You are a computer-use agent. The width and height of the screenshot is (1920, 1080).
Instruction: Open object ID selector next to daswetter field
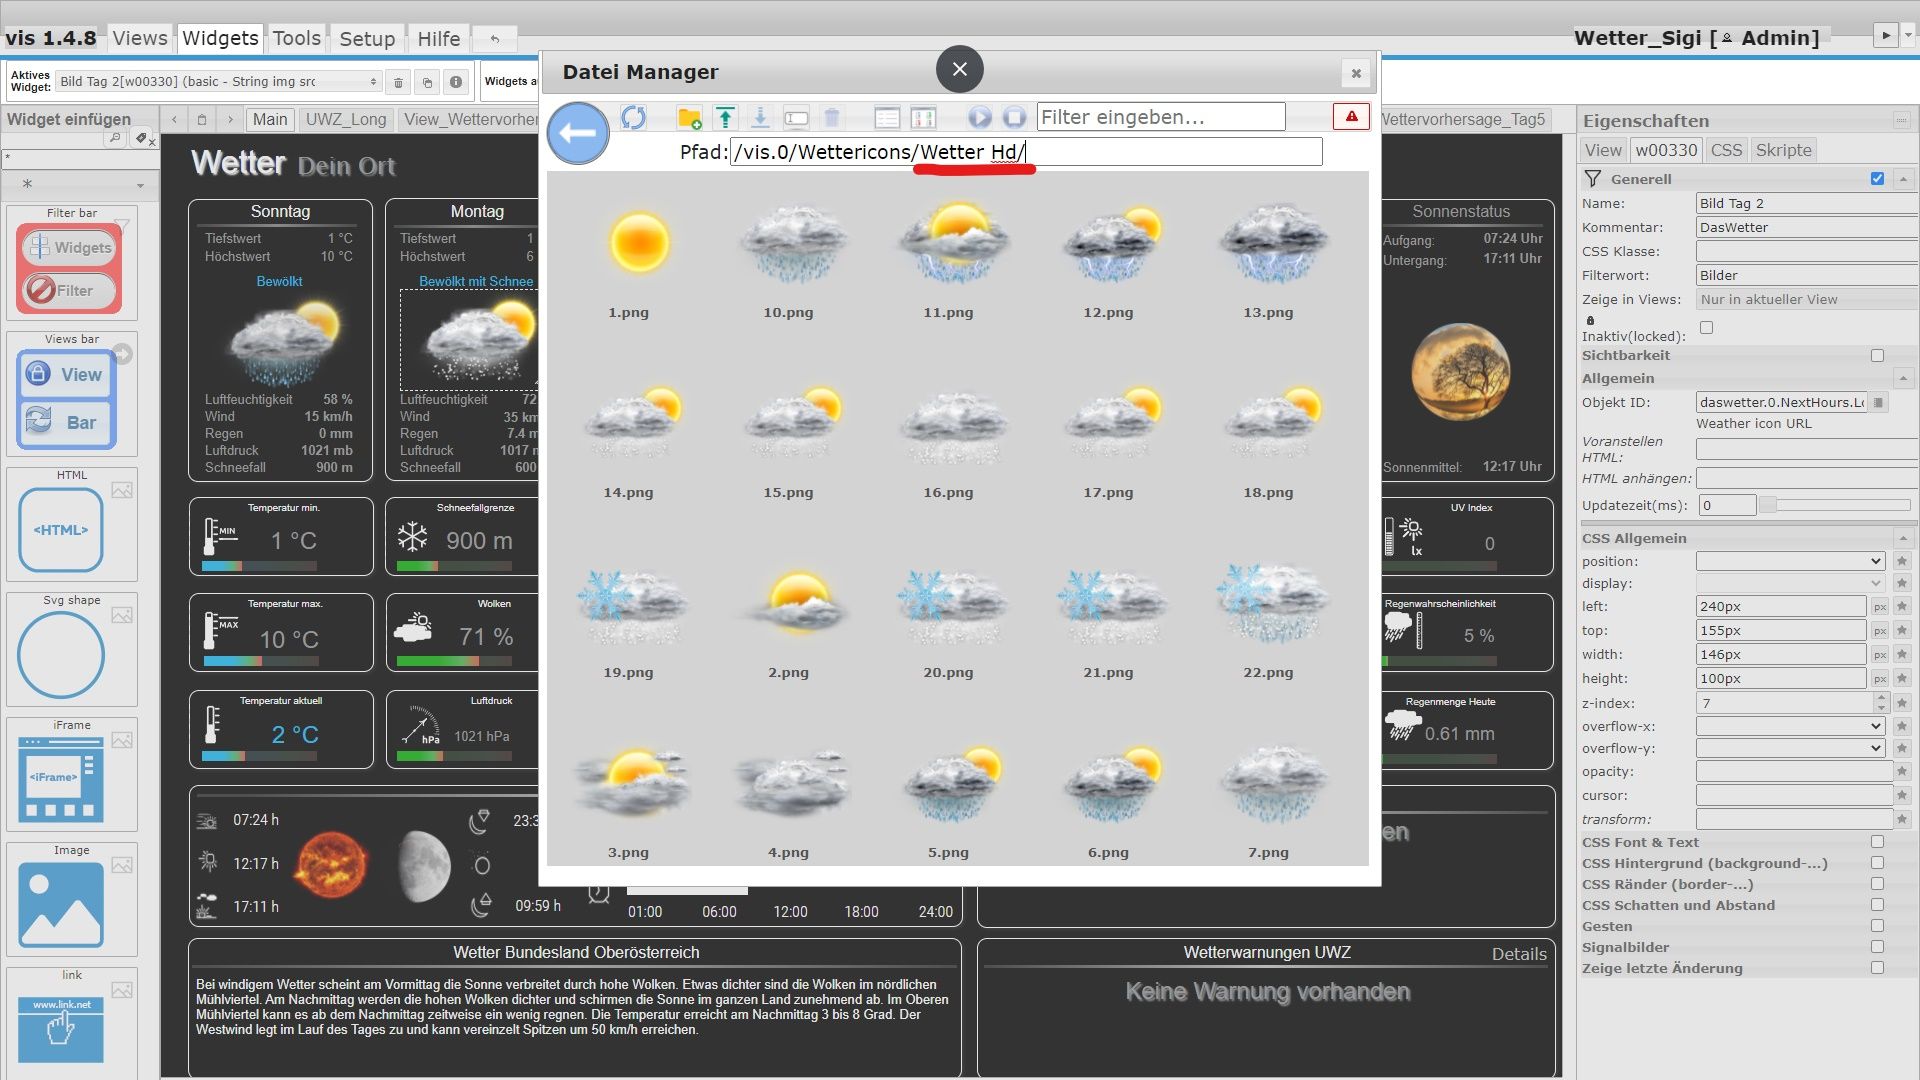(1879, 402)
